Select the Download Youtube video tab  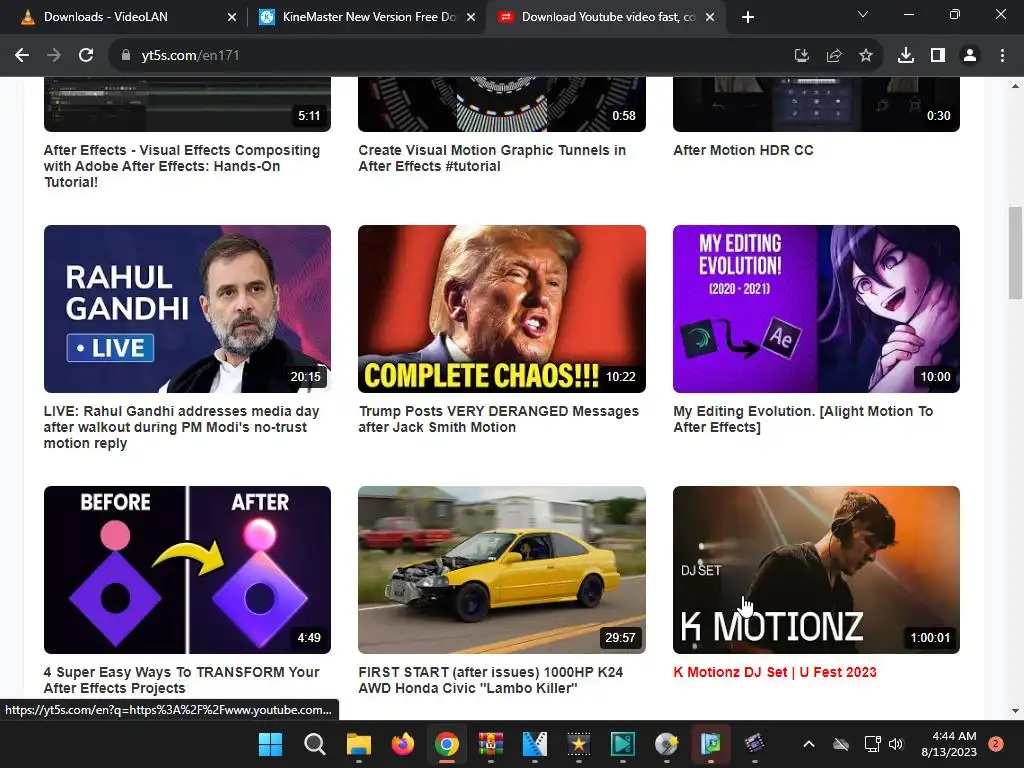pyautogui.click(x=606, y=17)
